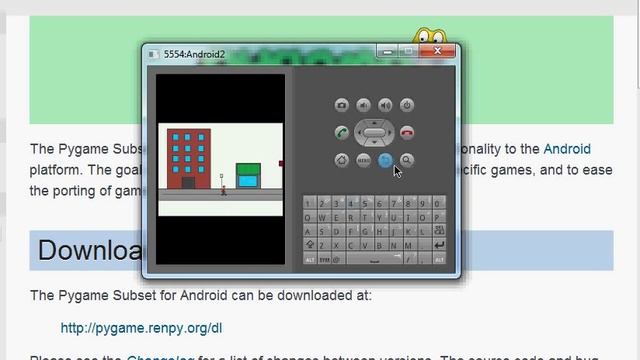Open the Android link in the webpage
Image resolution: width=640 pixels, height=360 pixels.
point(567,149)
